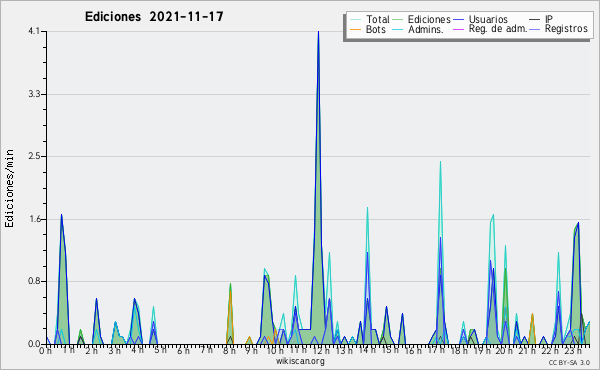
Task: Click the cyan peak near 17 h
Action: point(440,162)
